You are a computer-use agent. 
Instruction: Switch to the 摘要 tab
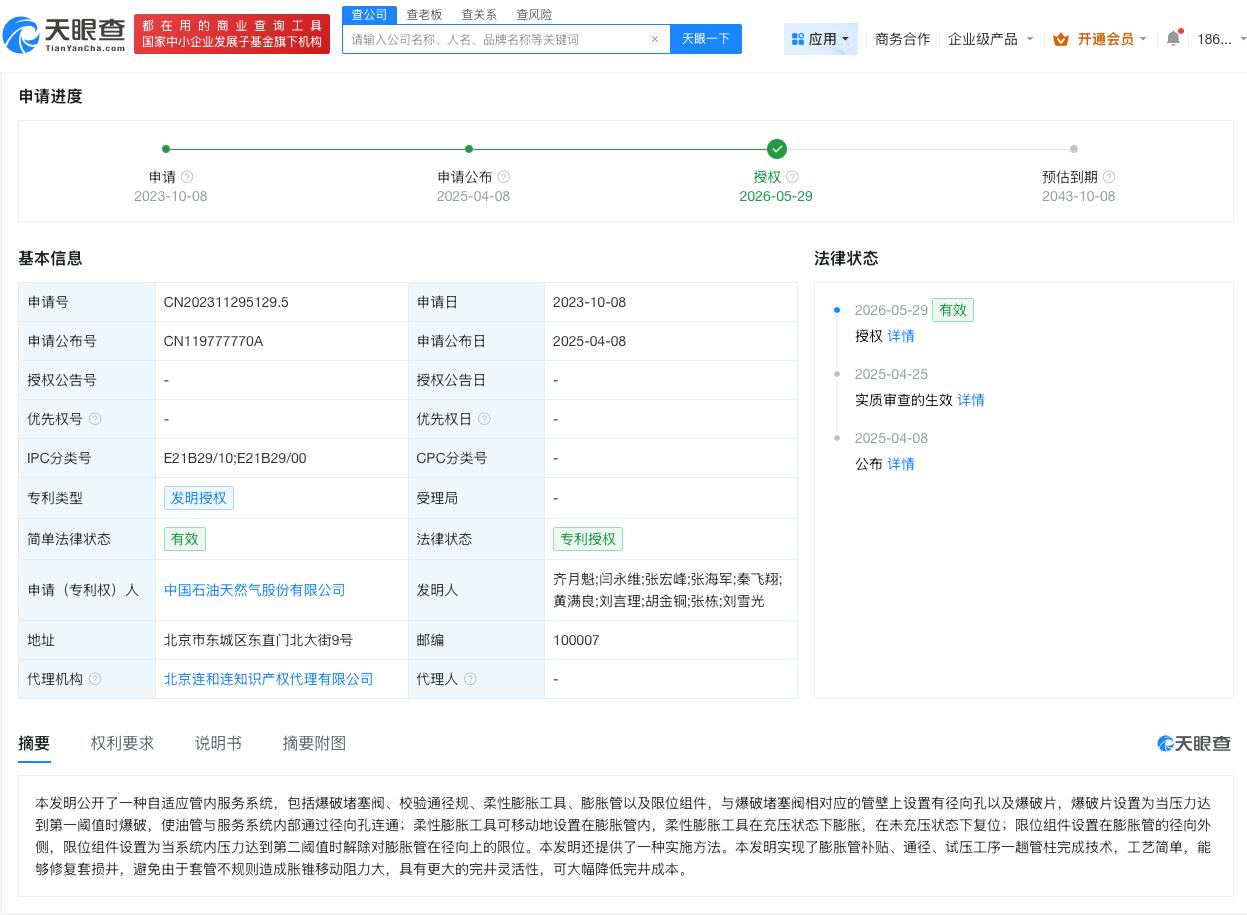point(34,743)
